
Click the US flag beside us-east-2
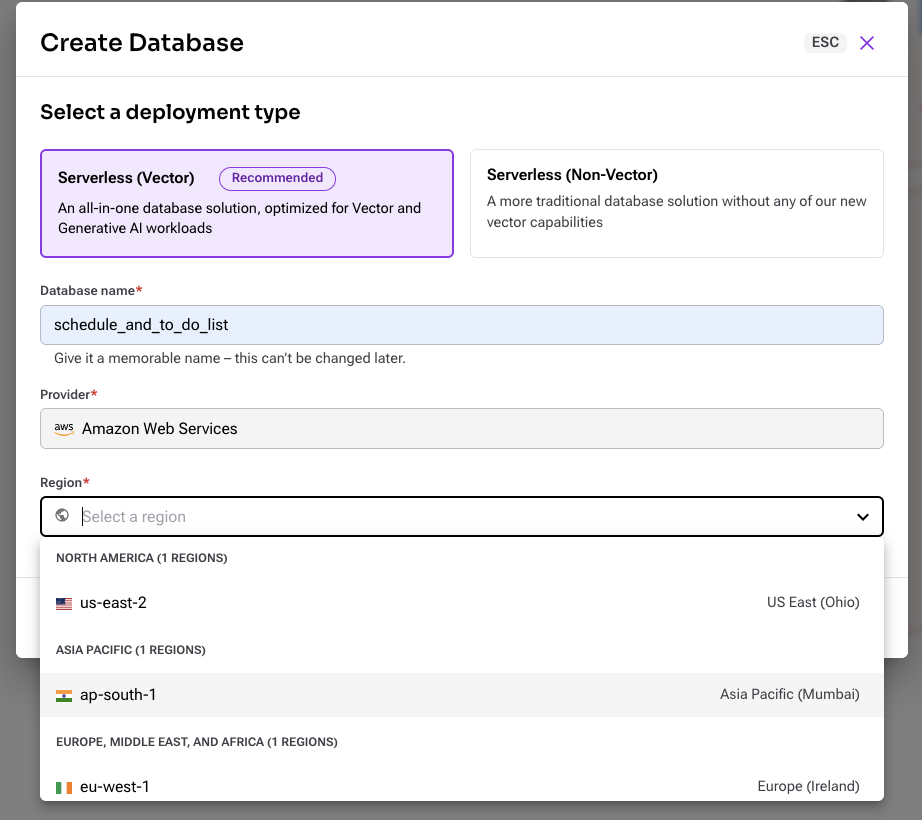point(64,603)
